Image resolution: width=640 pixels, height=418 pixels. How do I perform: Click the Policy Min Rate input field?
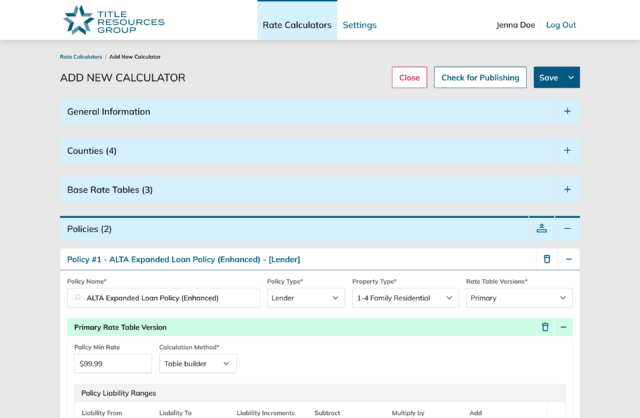[x=110, y=364]
